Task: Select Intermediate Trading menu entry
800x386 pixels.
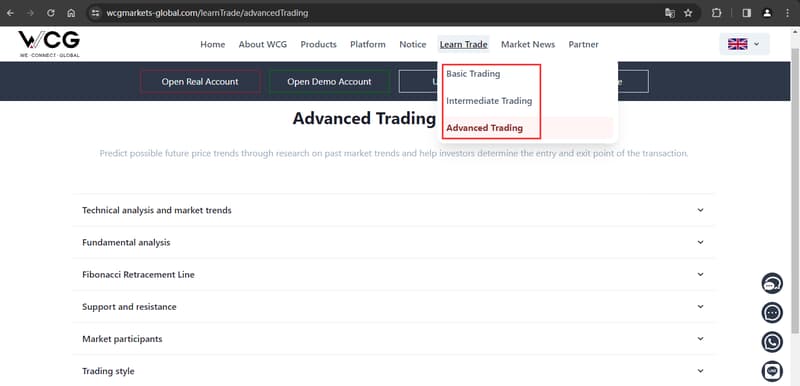Action: click(x=489, y=101)
